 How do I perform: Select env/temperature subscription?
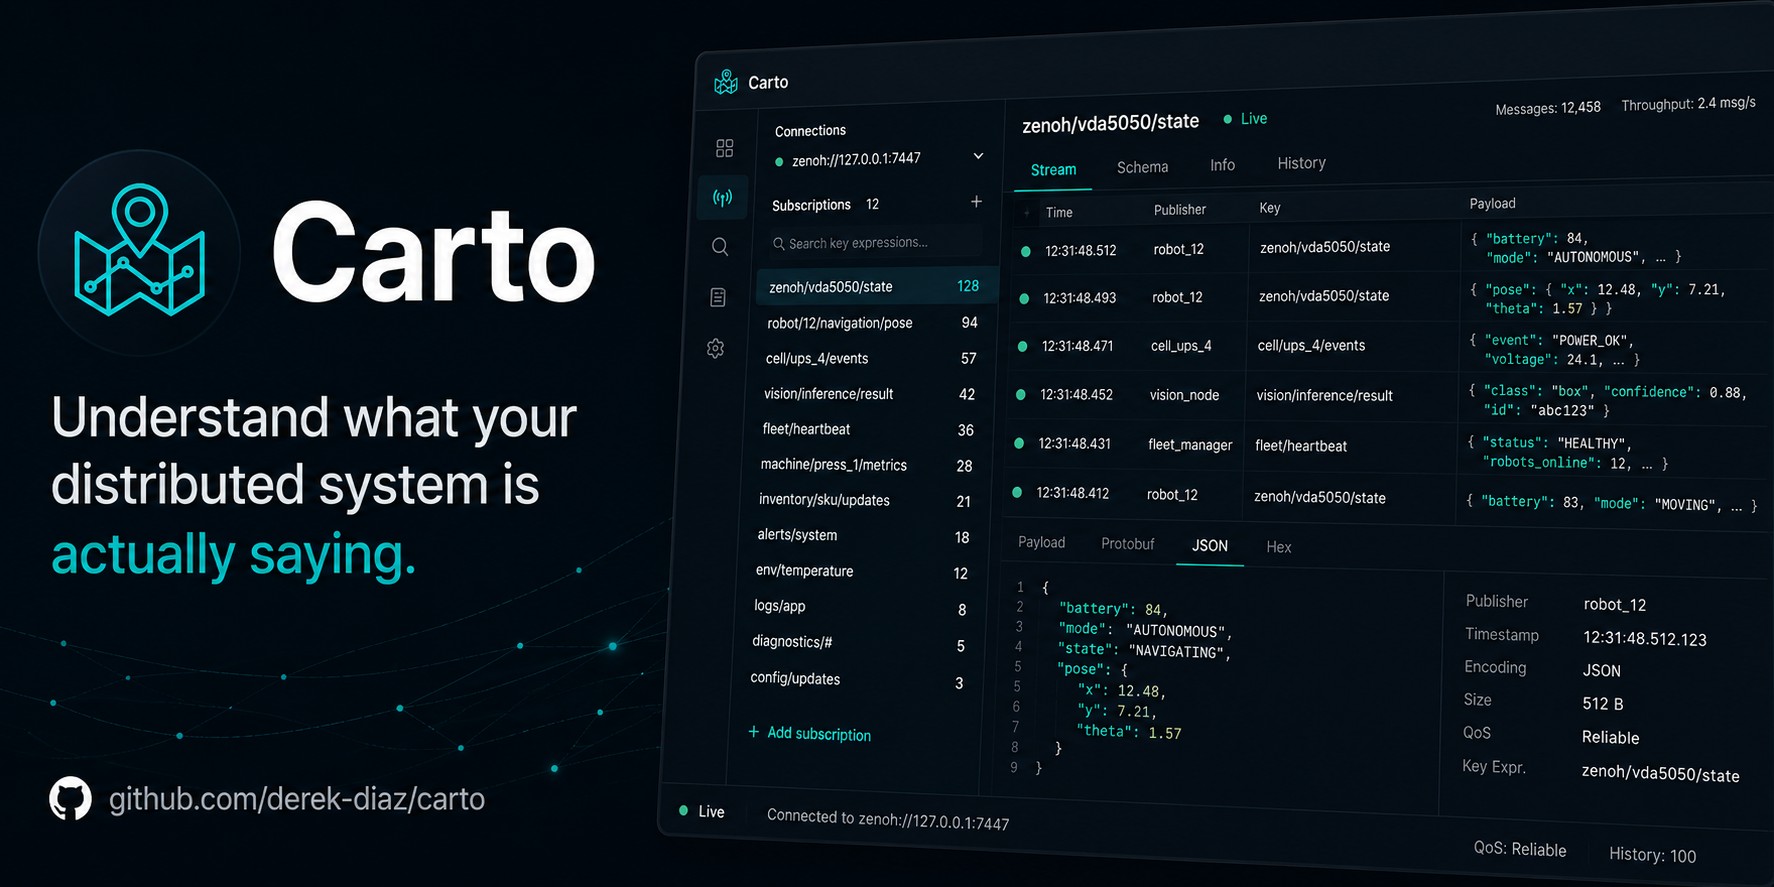pos(860,571)
